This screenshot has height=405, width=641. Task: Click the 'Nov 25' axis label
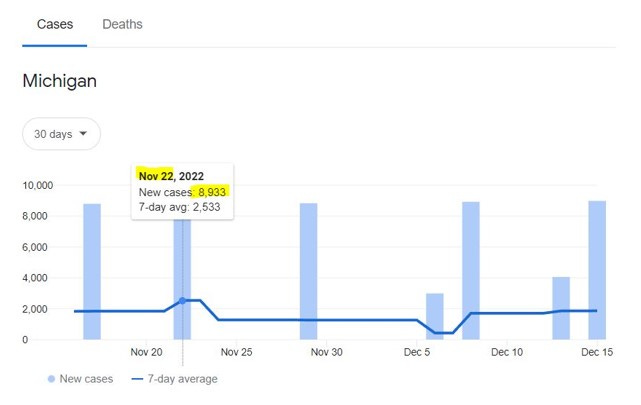(x=236, y=352)
